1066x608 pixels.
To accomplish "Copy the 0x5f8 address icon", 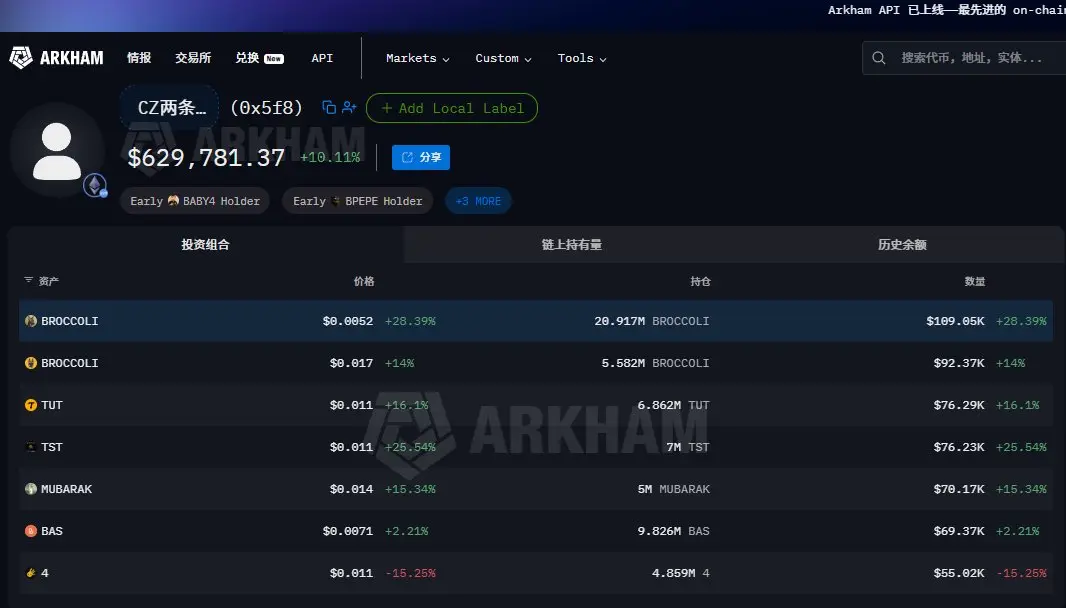I will pos(329,107).
